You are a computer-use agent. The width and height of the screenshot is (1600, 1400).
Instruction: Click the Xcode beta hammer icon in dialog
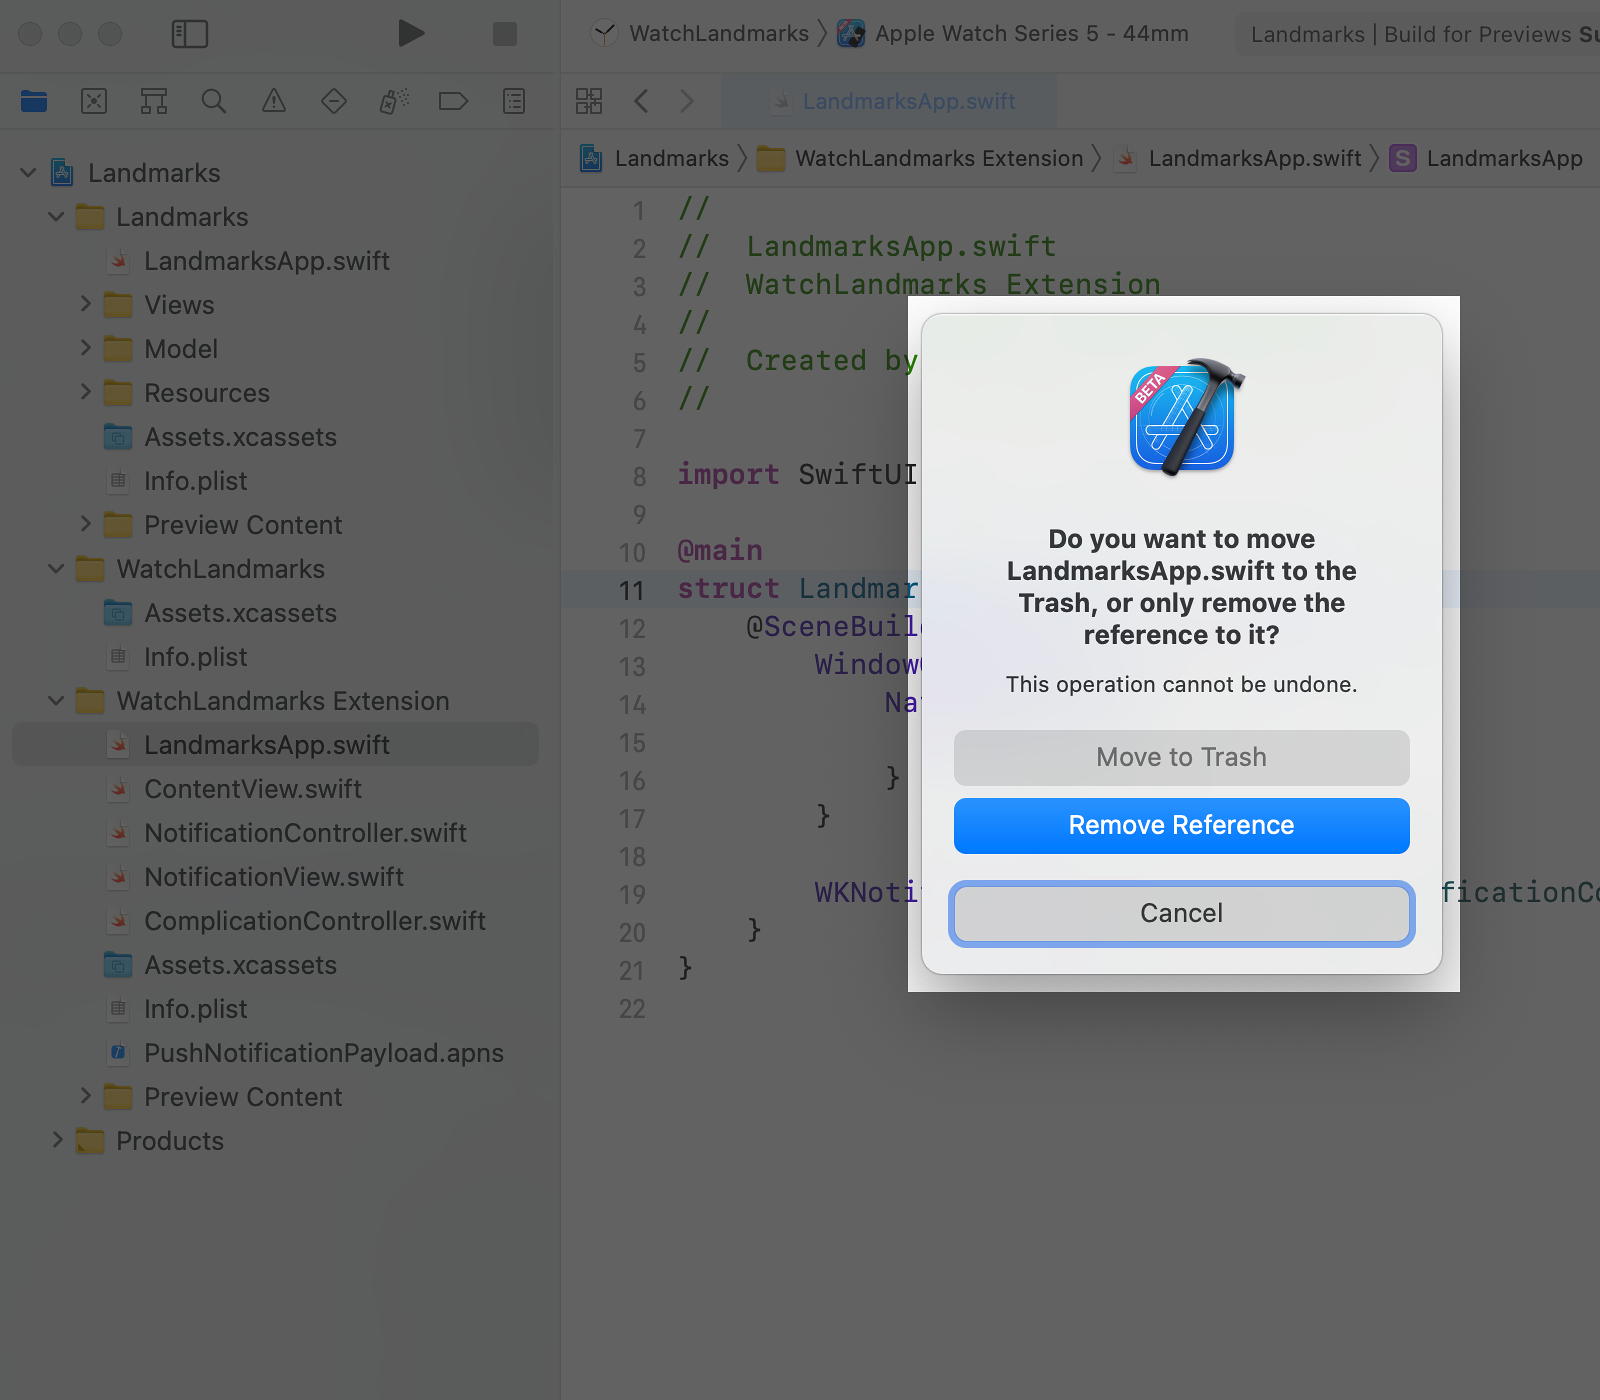coord(1184,418)
